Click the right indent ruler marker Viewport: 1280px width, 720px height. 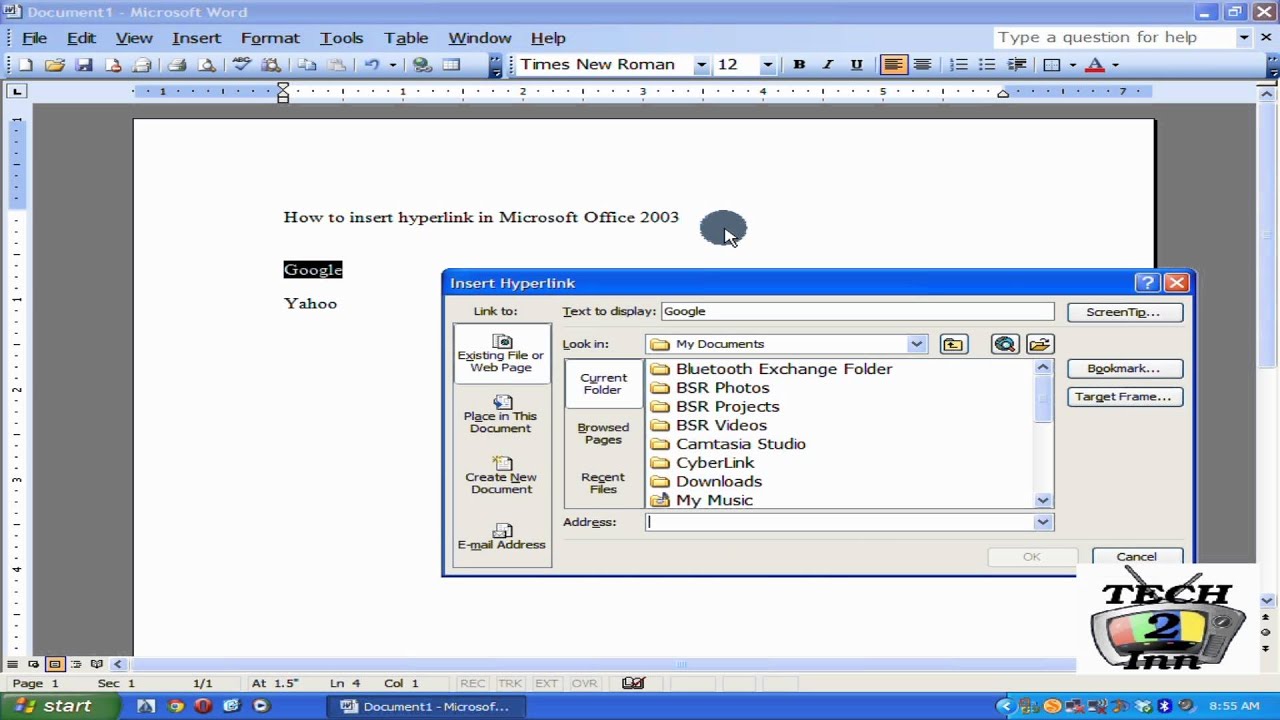click(x=1003, y=94)
